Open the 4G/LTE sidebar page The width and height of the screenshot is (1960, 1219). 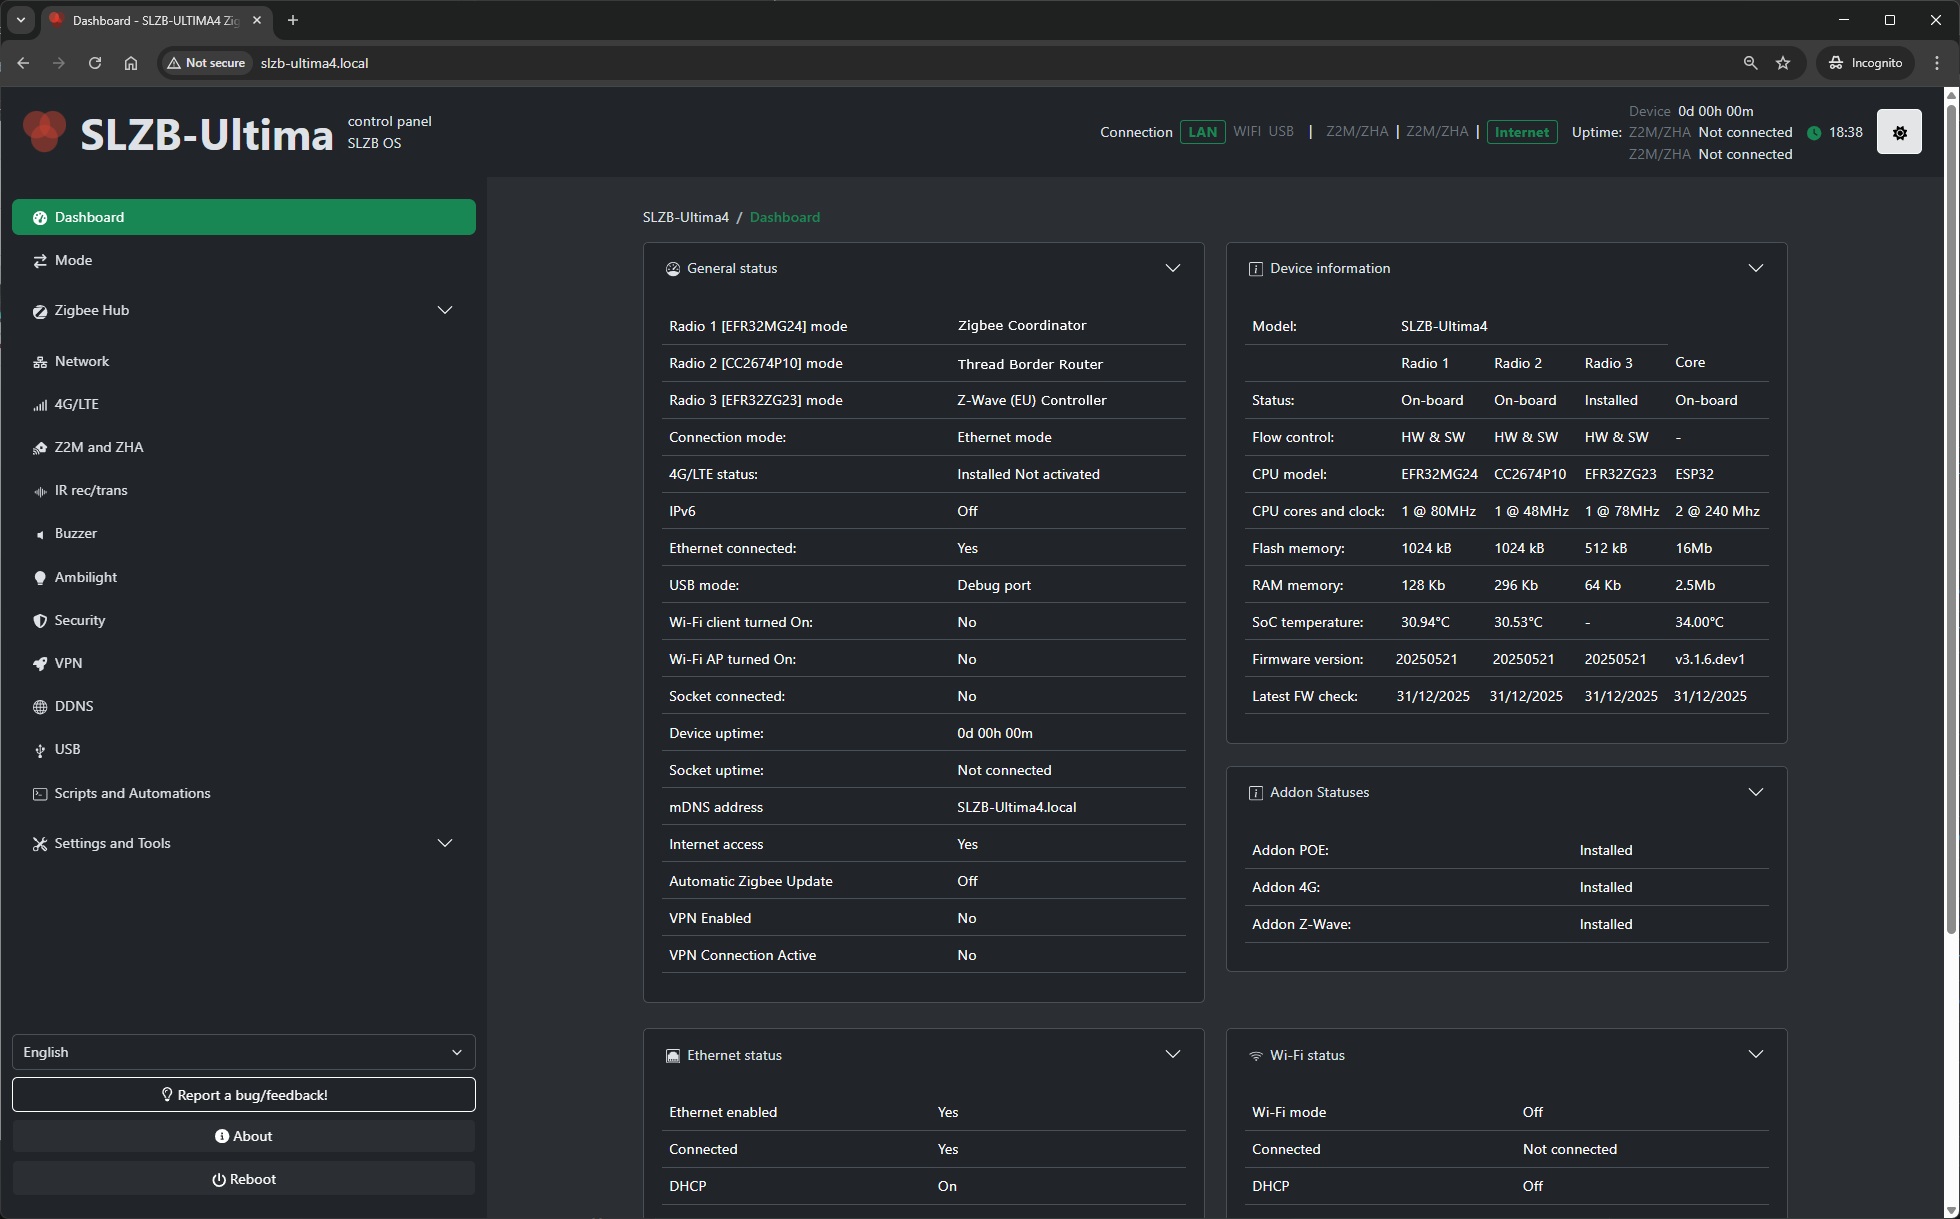(76, 404)
